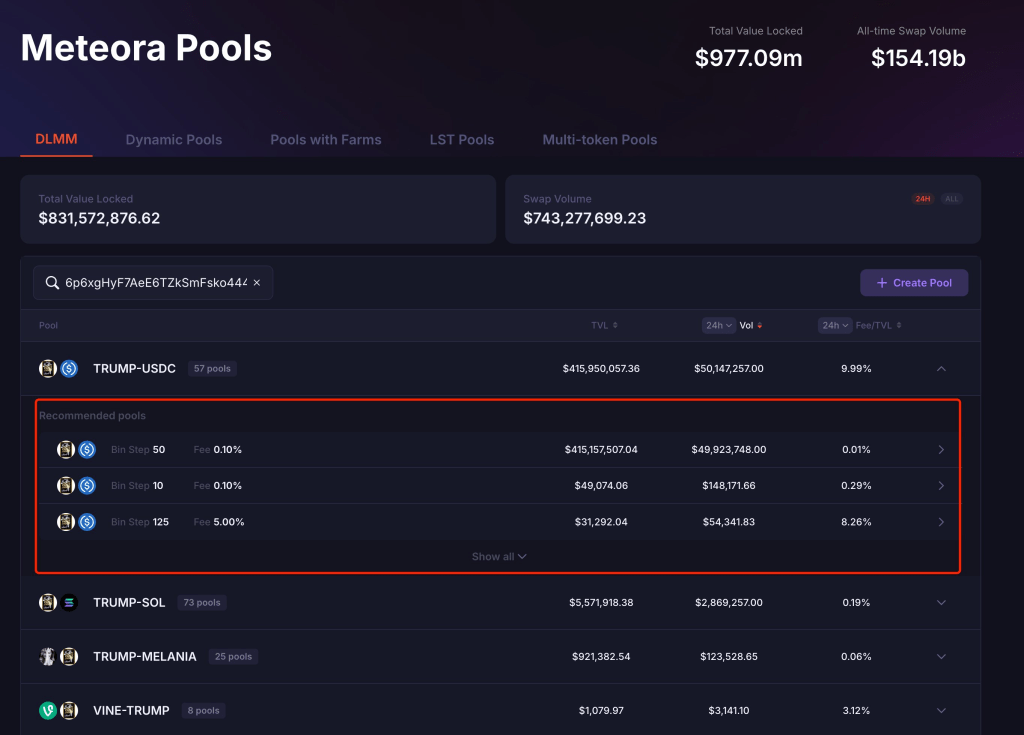This screenshot has height=735, width=1024.
Task: Open the 24h dropdown beside Fee/TVL
Action: click(834, 325)
